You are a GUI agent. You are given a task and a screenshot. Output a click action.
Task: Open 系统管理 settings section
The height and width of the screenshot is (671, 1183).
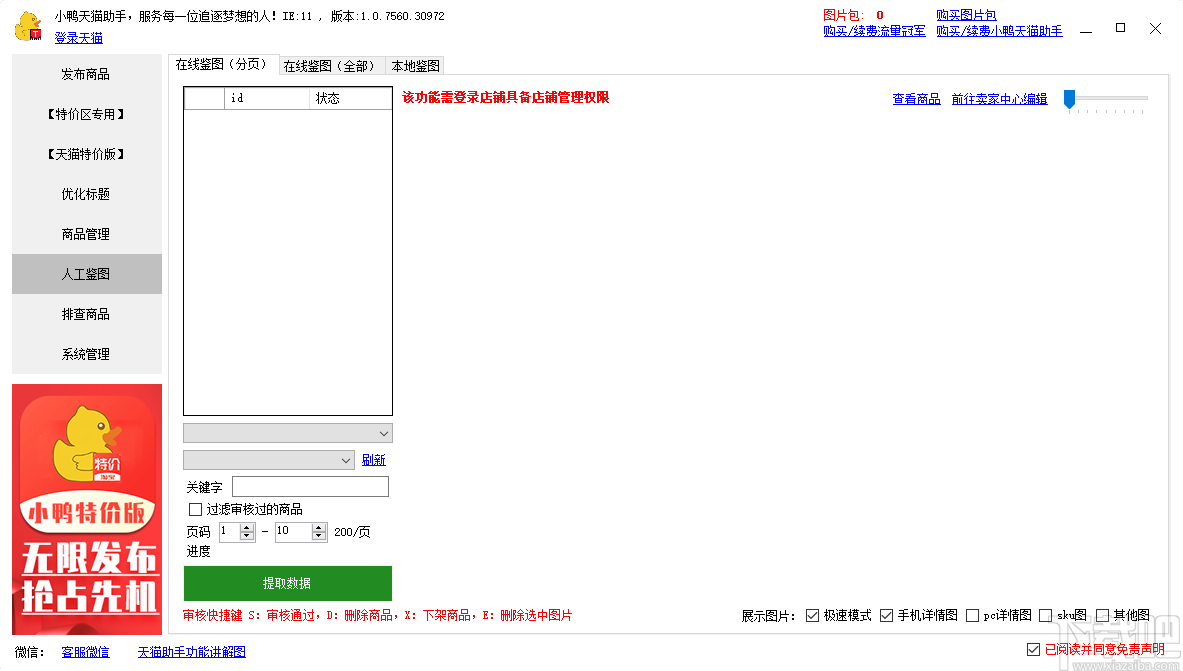coord(86,354)
